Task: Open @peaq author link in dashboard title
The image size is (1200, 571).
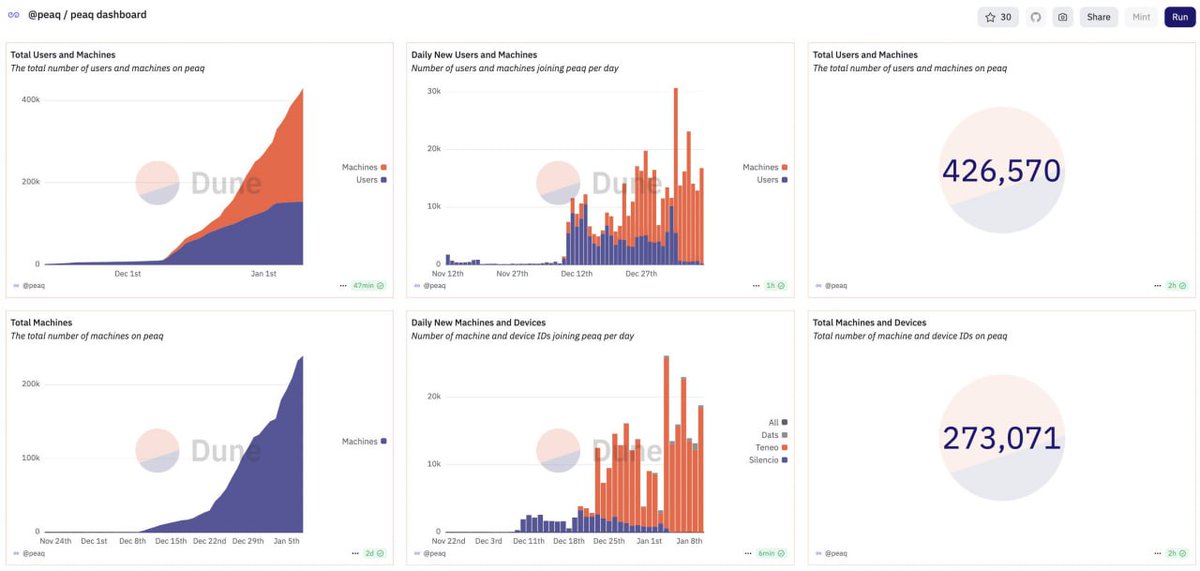Action: 45,15
